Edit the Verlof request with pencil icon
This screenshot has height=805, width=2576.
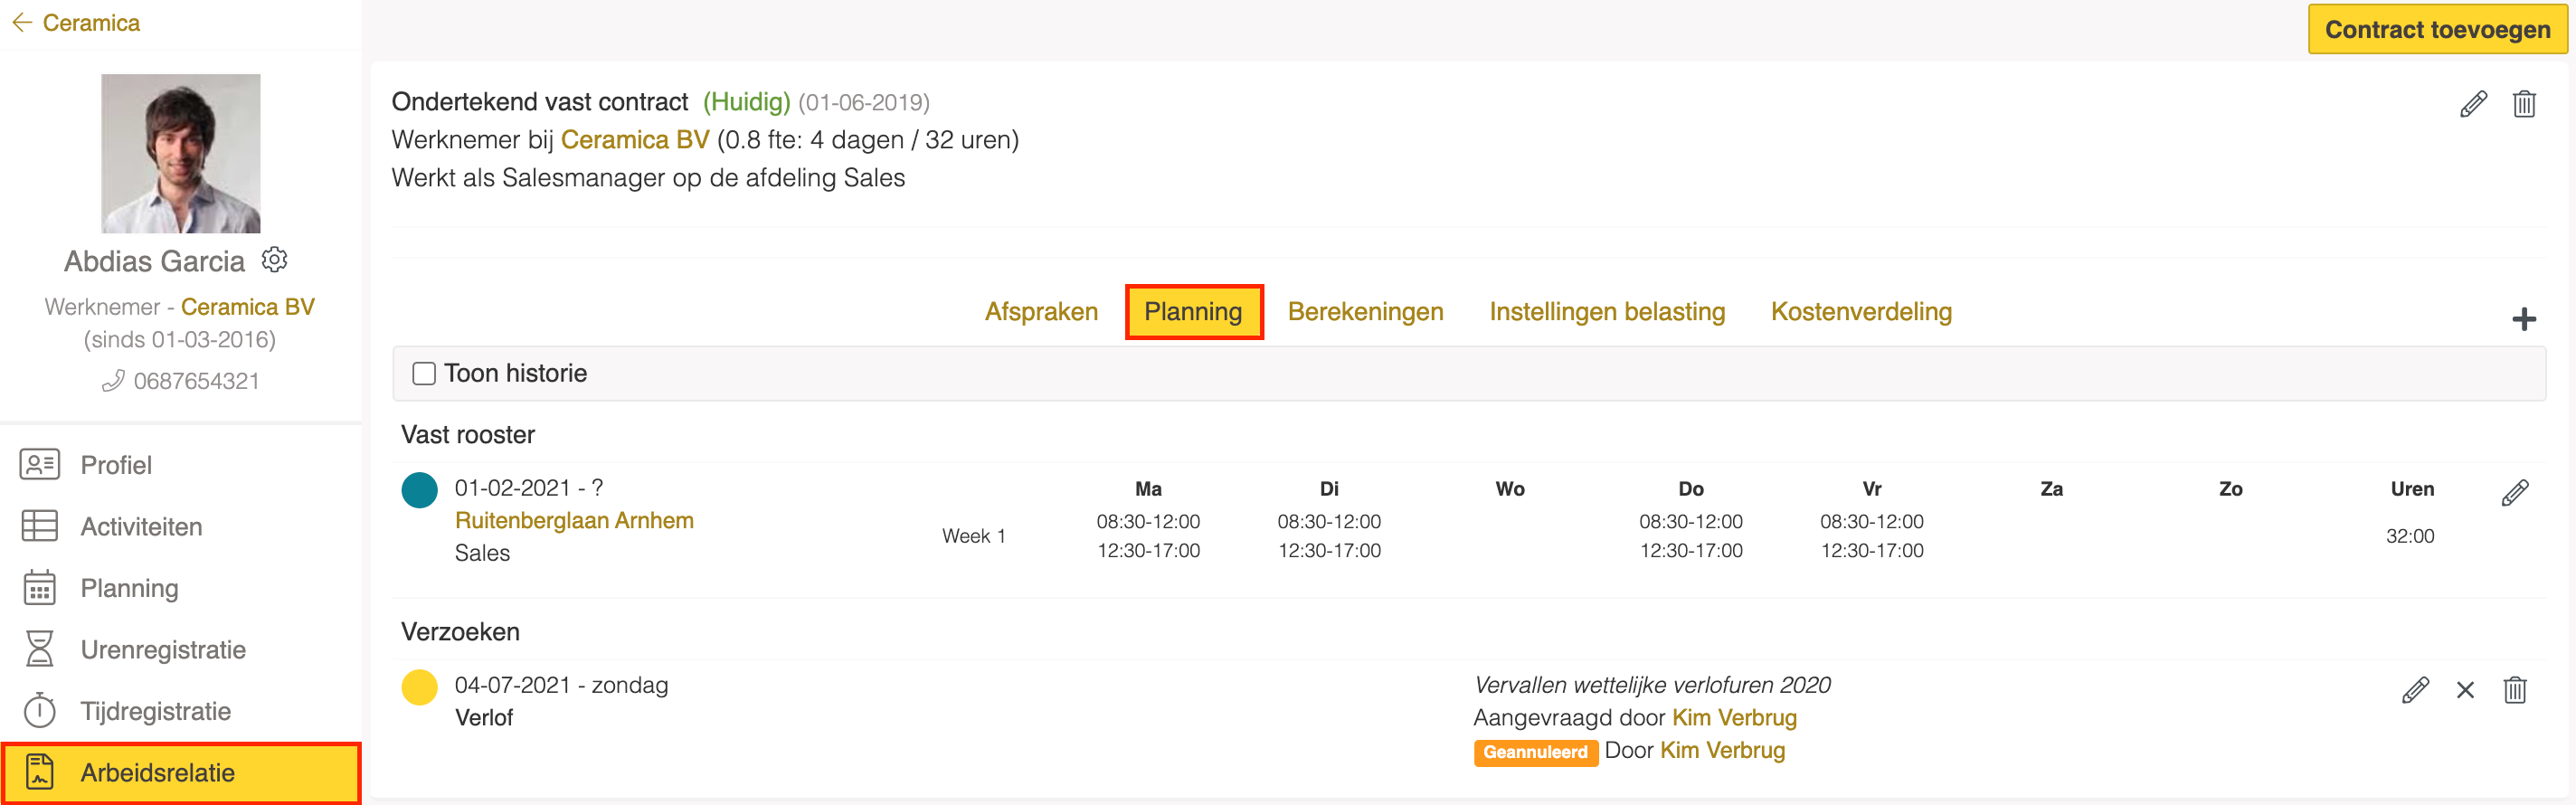point(2415,690)
